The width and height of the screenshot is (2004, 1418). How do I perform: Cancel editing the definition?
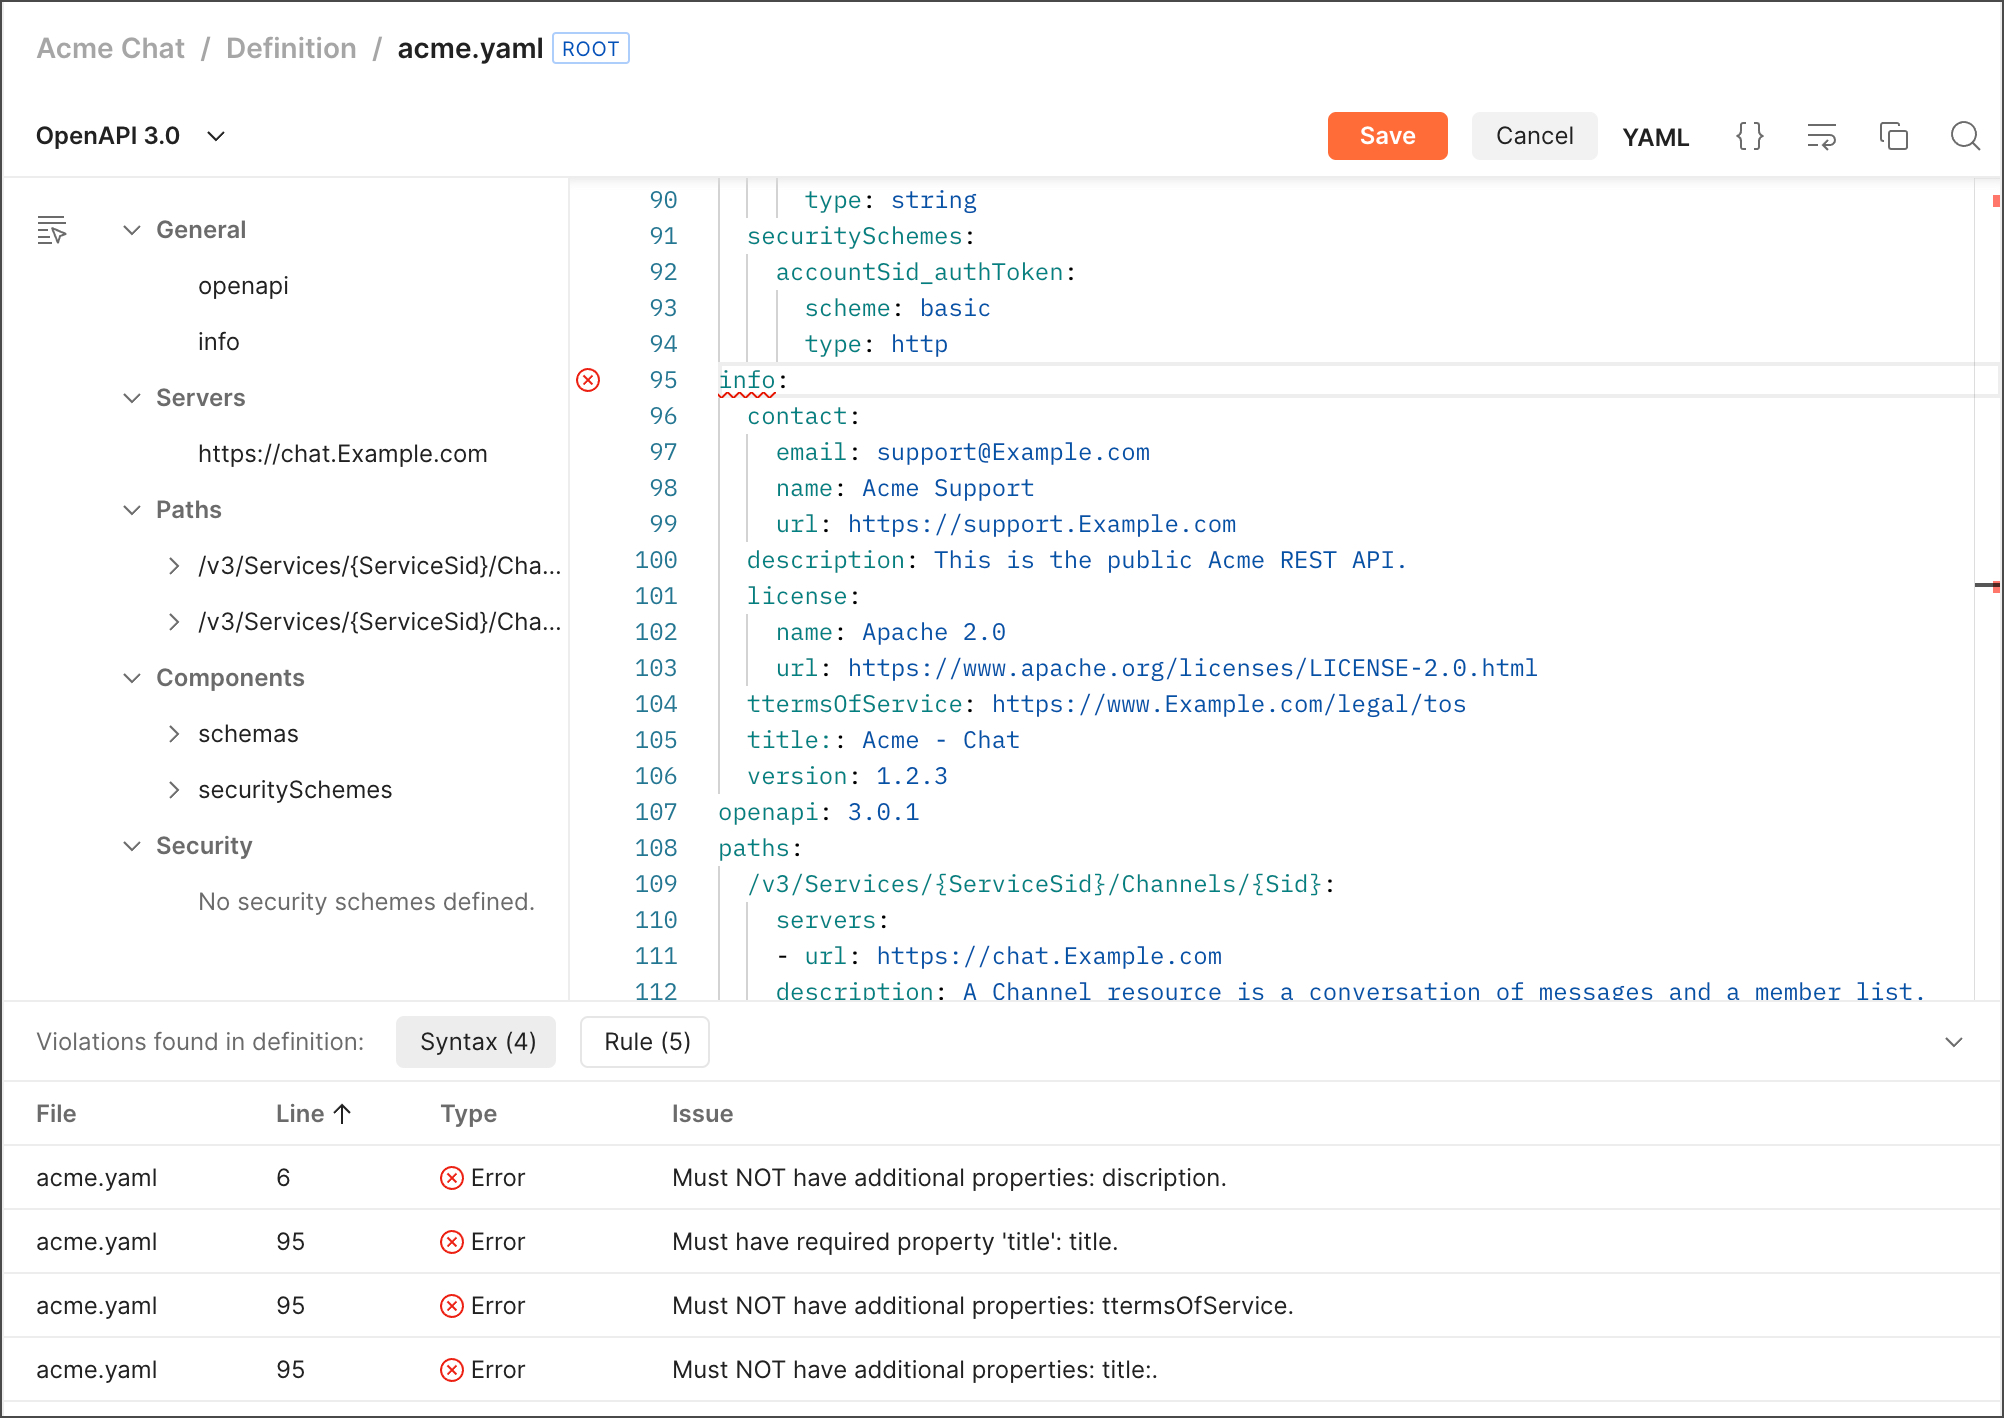1534,135
